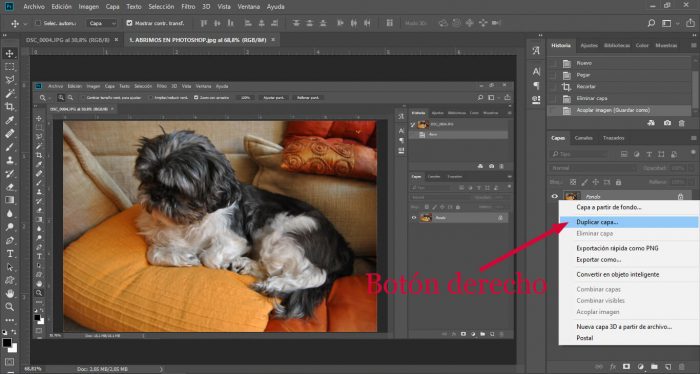Open the Filtro menu
Image resolution: width=700 pixels, height=374 pixels.
188,7
